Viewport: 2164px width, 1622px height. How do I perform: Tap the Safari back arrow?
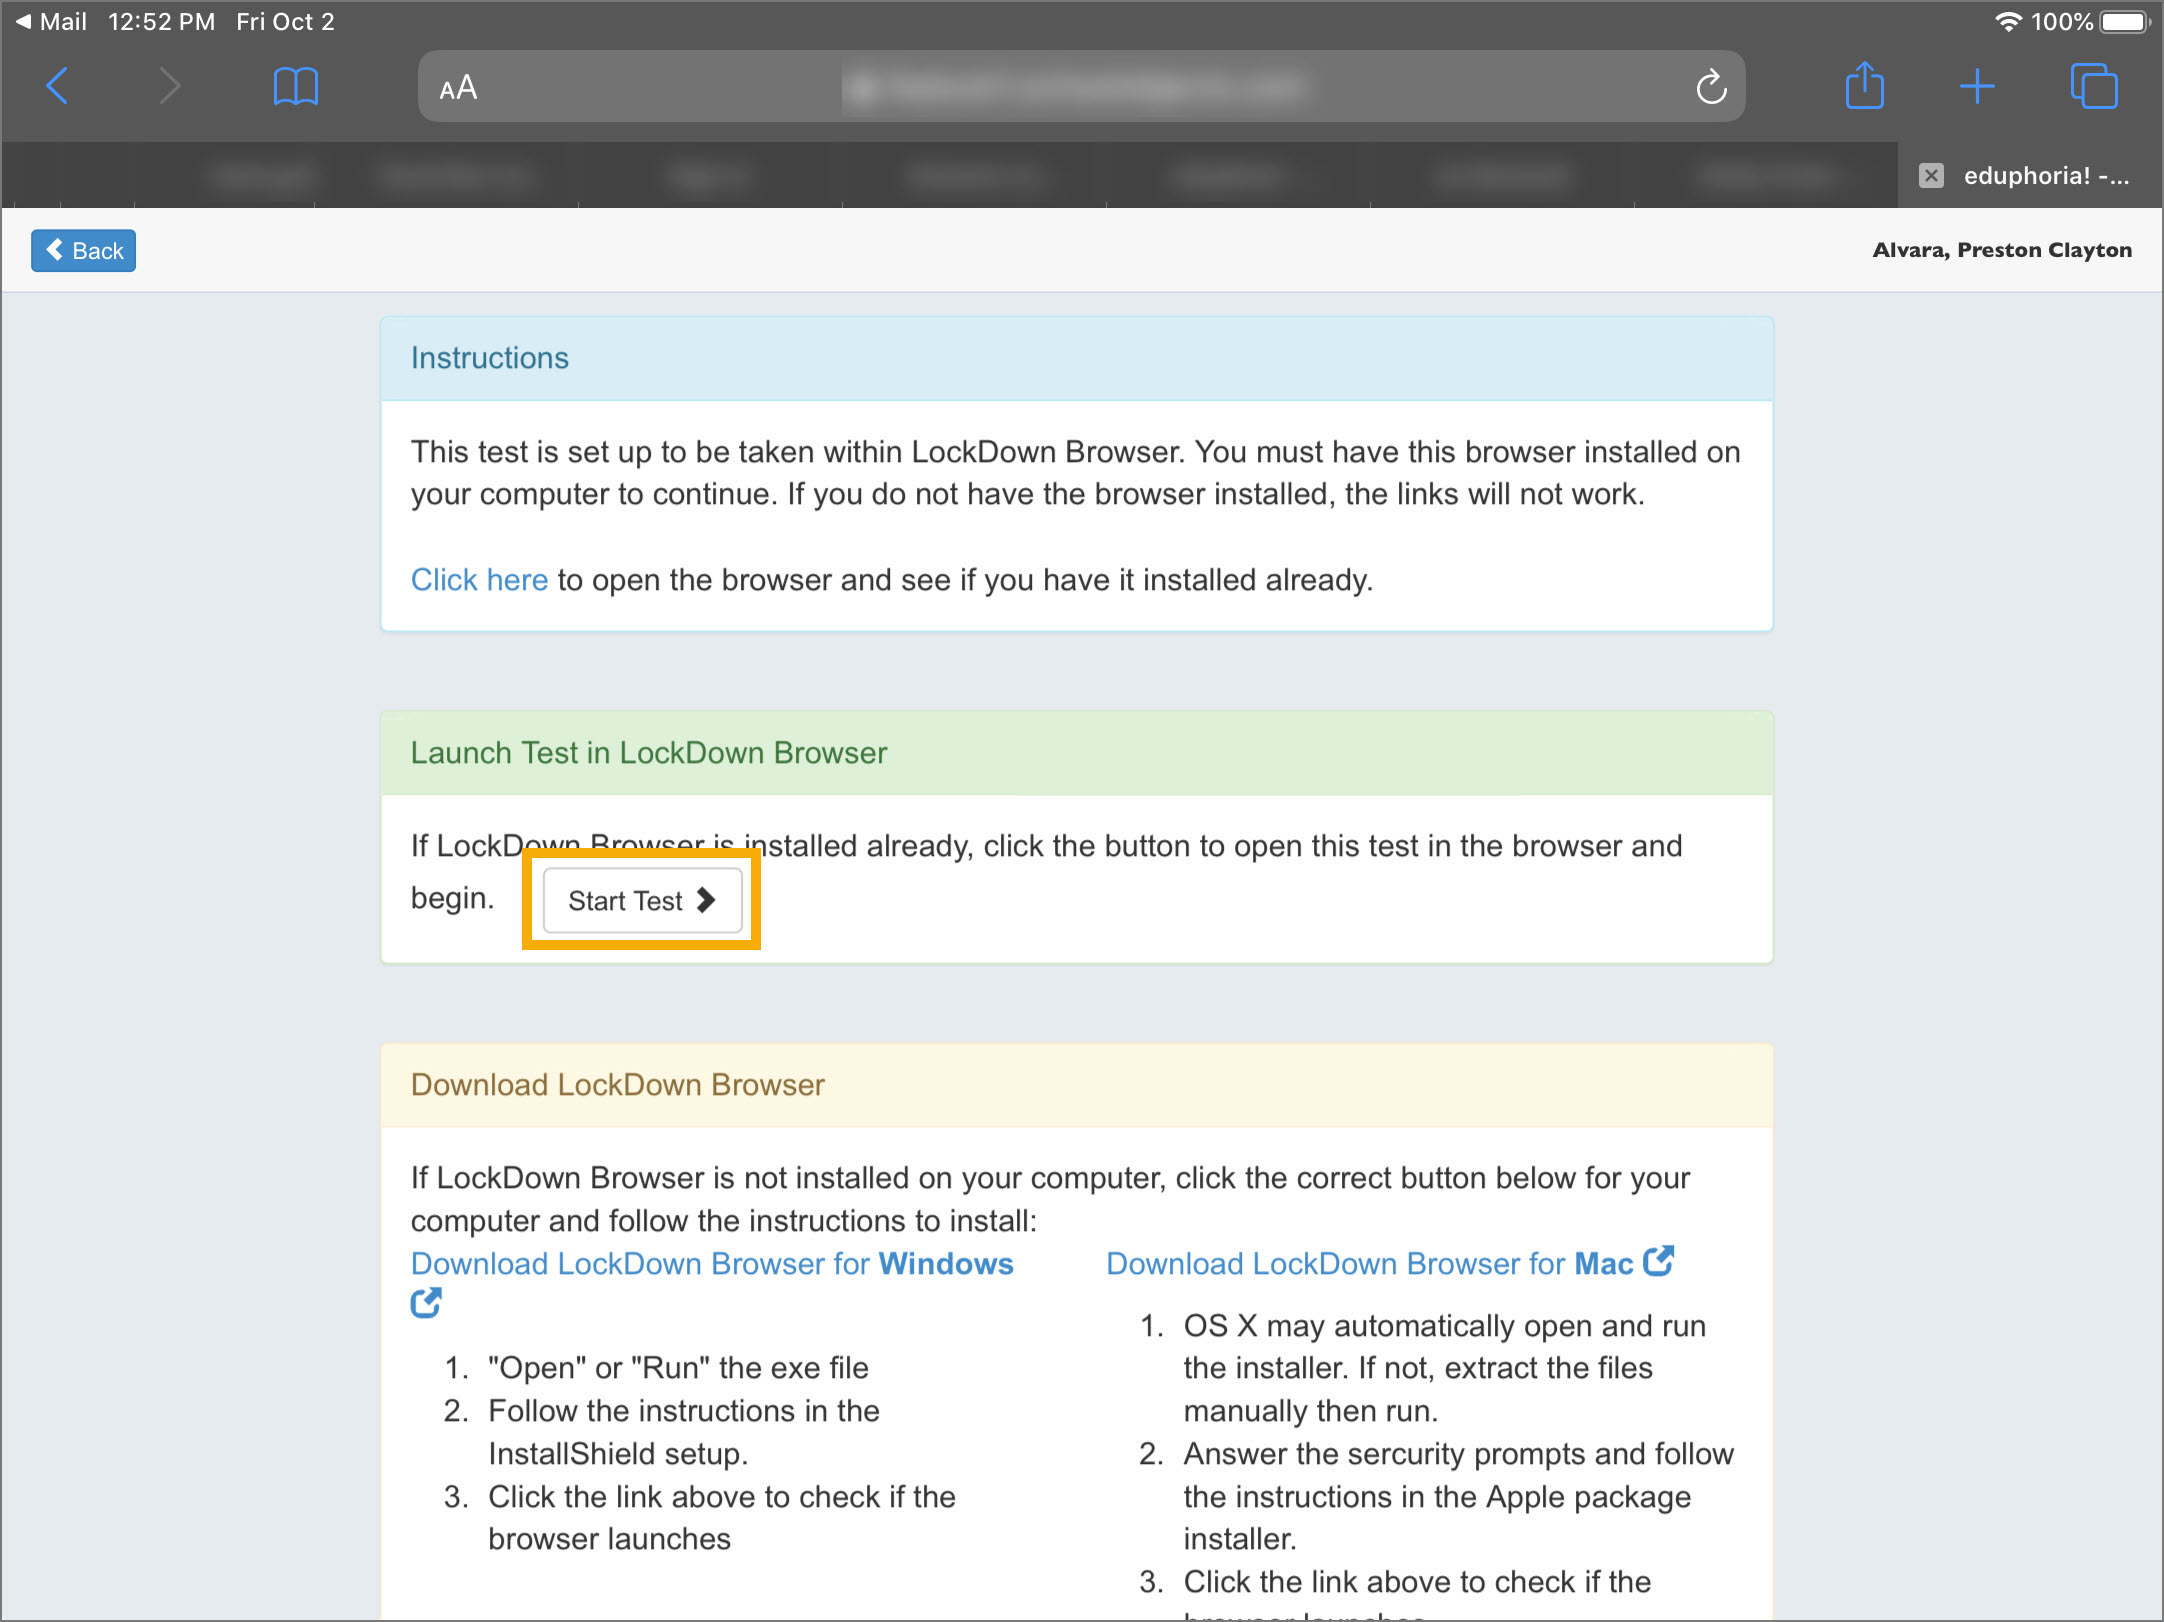click(58, 86)
